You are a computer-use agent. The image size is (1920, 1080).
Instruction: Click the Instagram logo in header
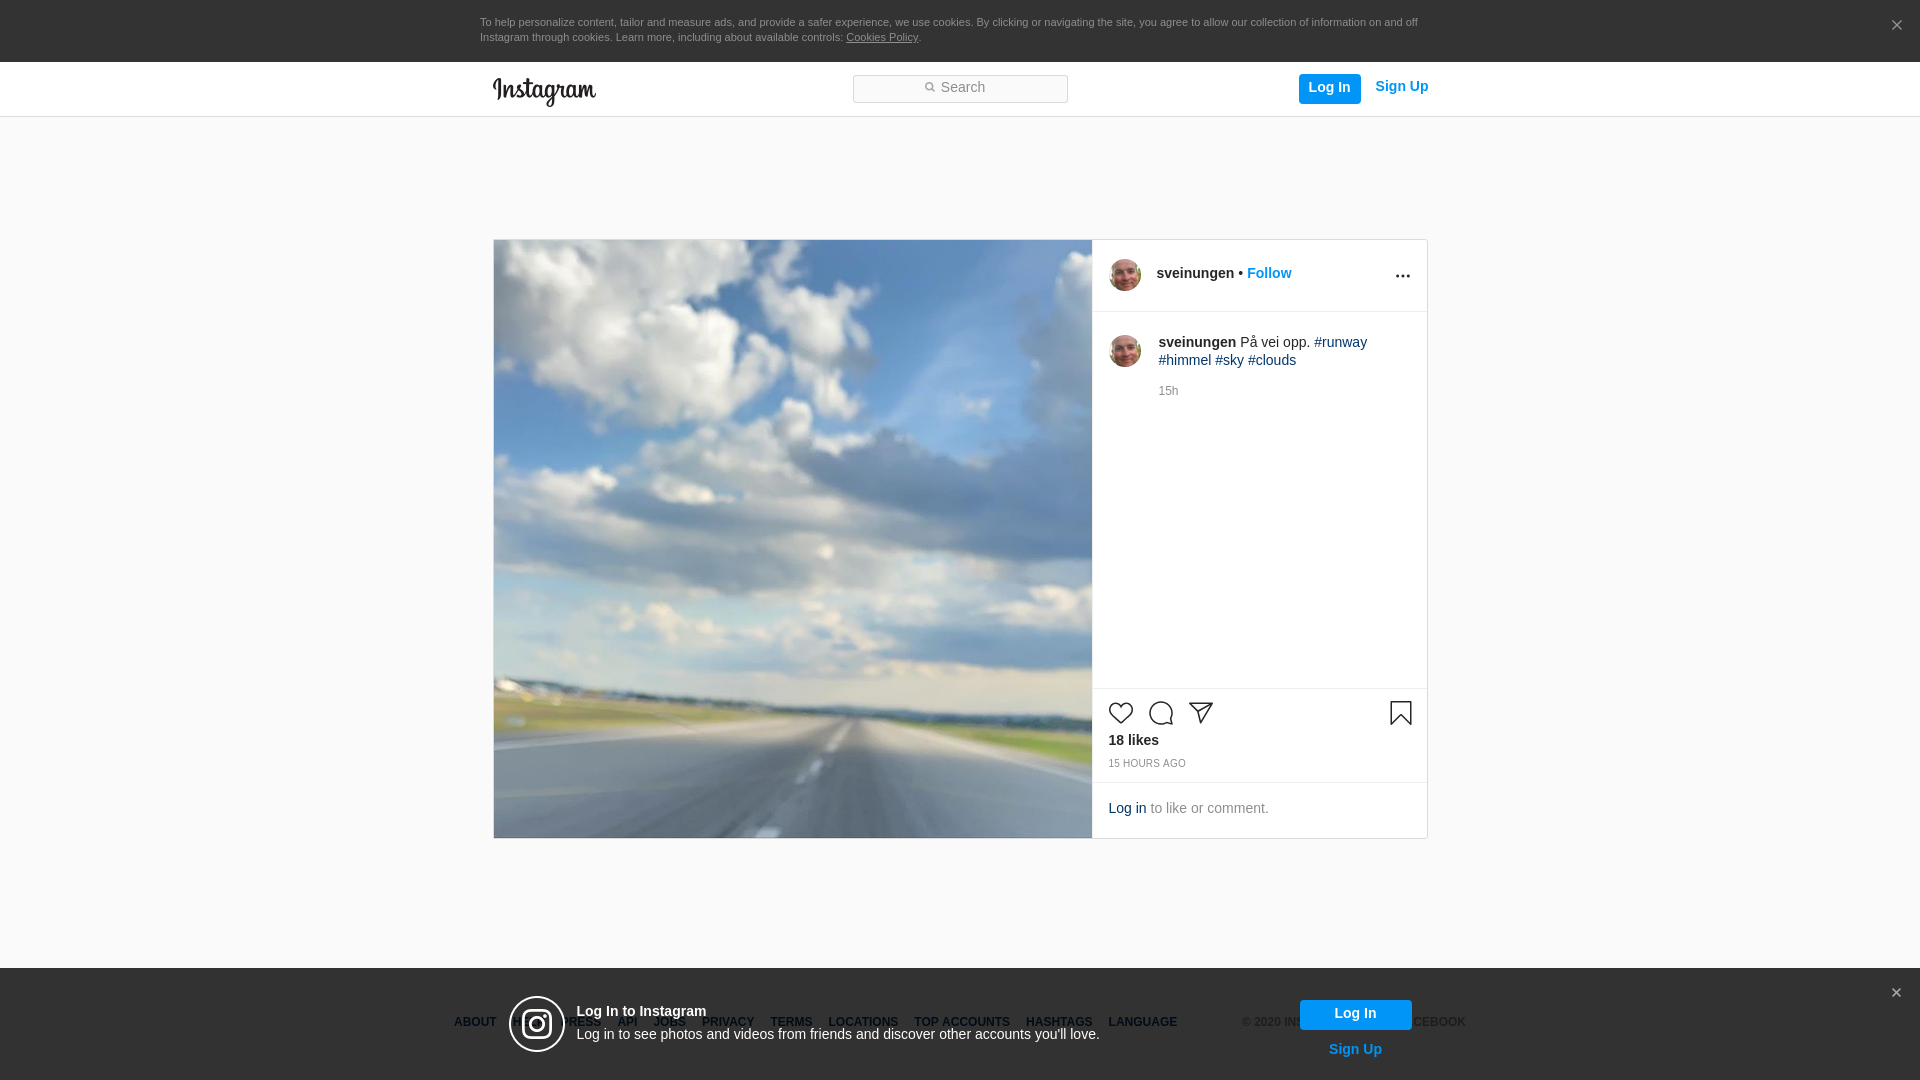pyautogui.click(x=544, y=91)
